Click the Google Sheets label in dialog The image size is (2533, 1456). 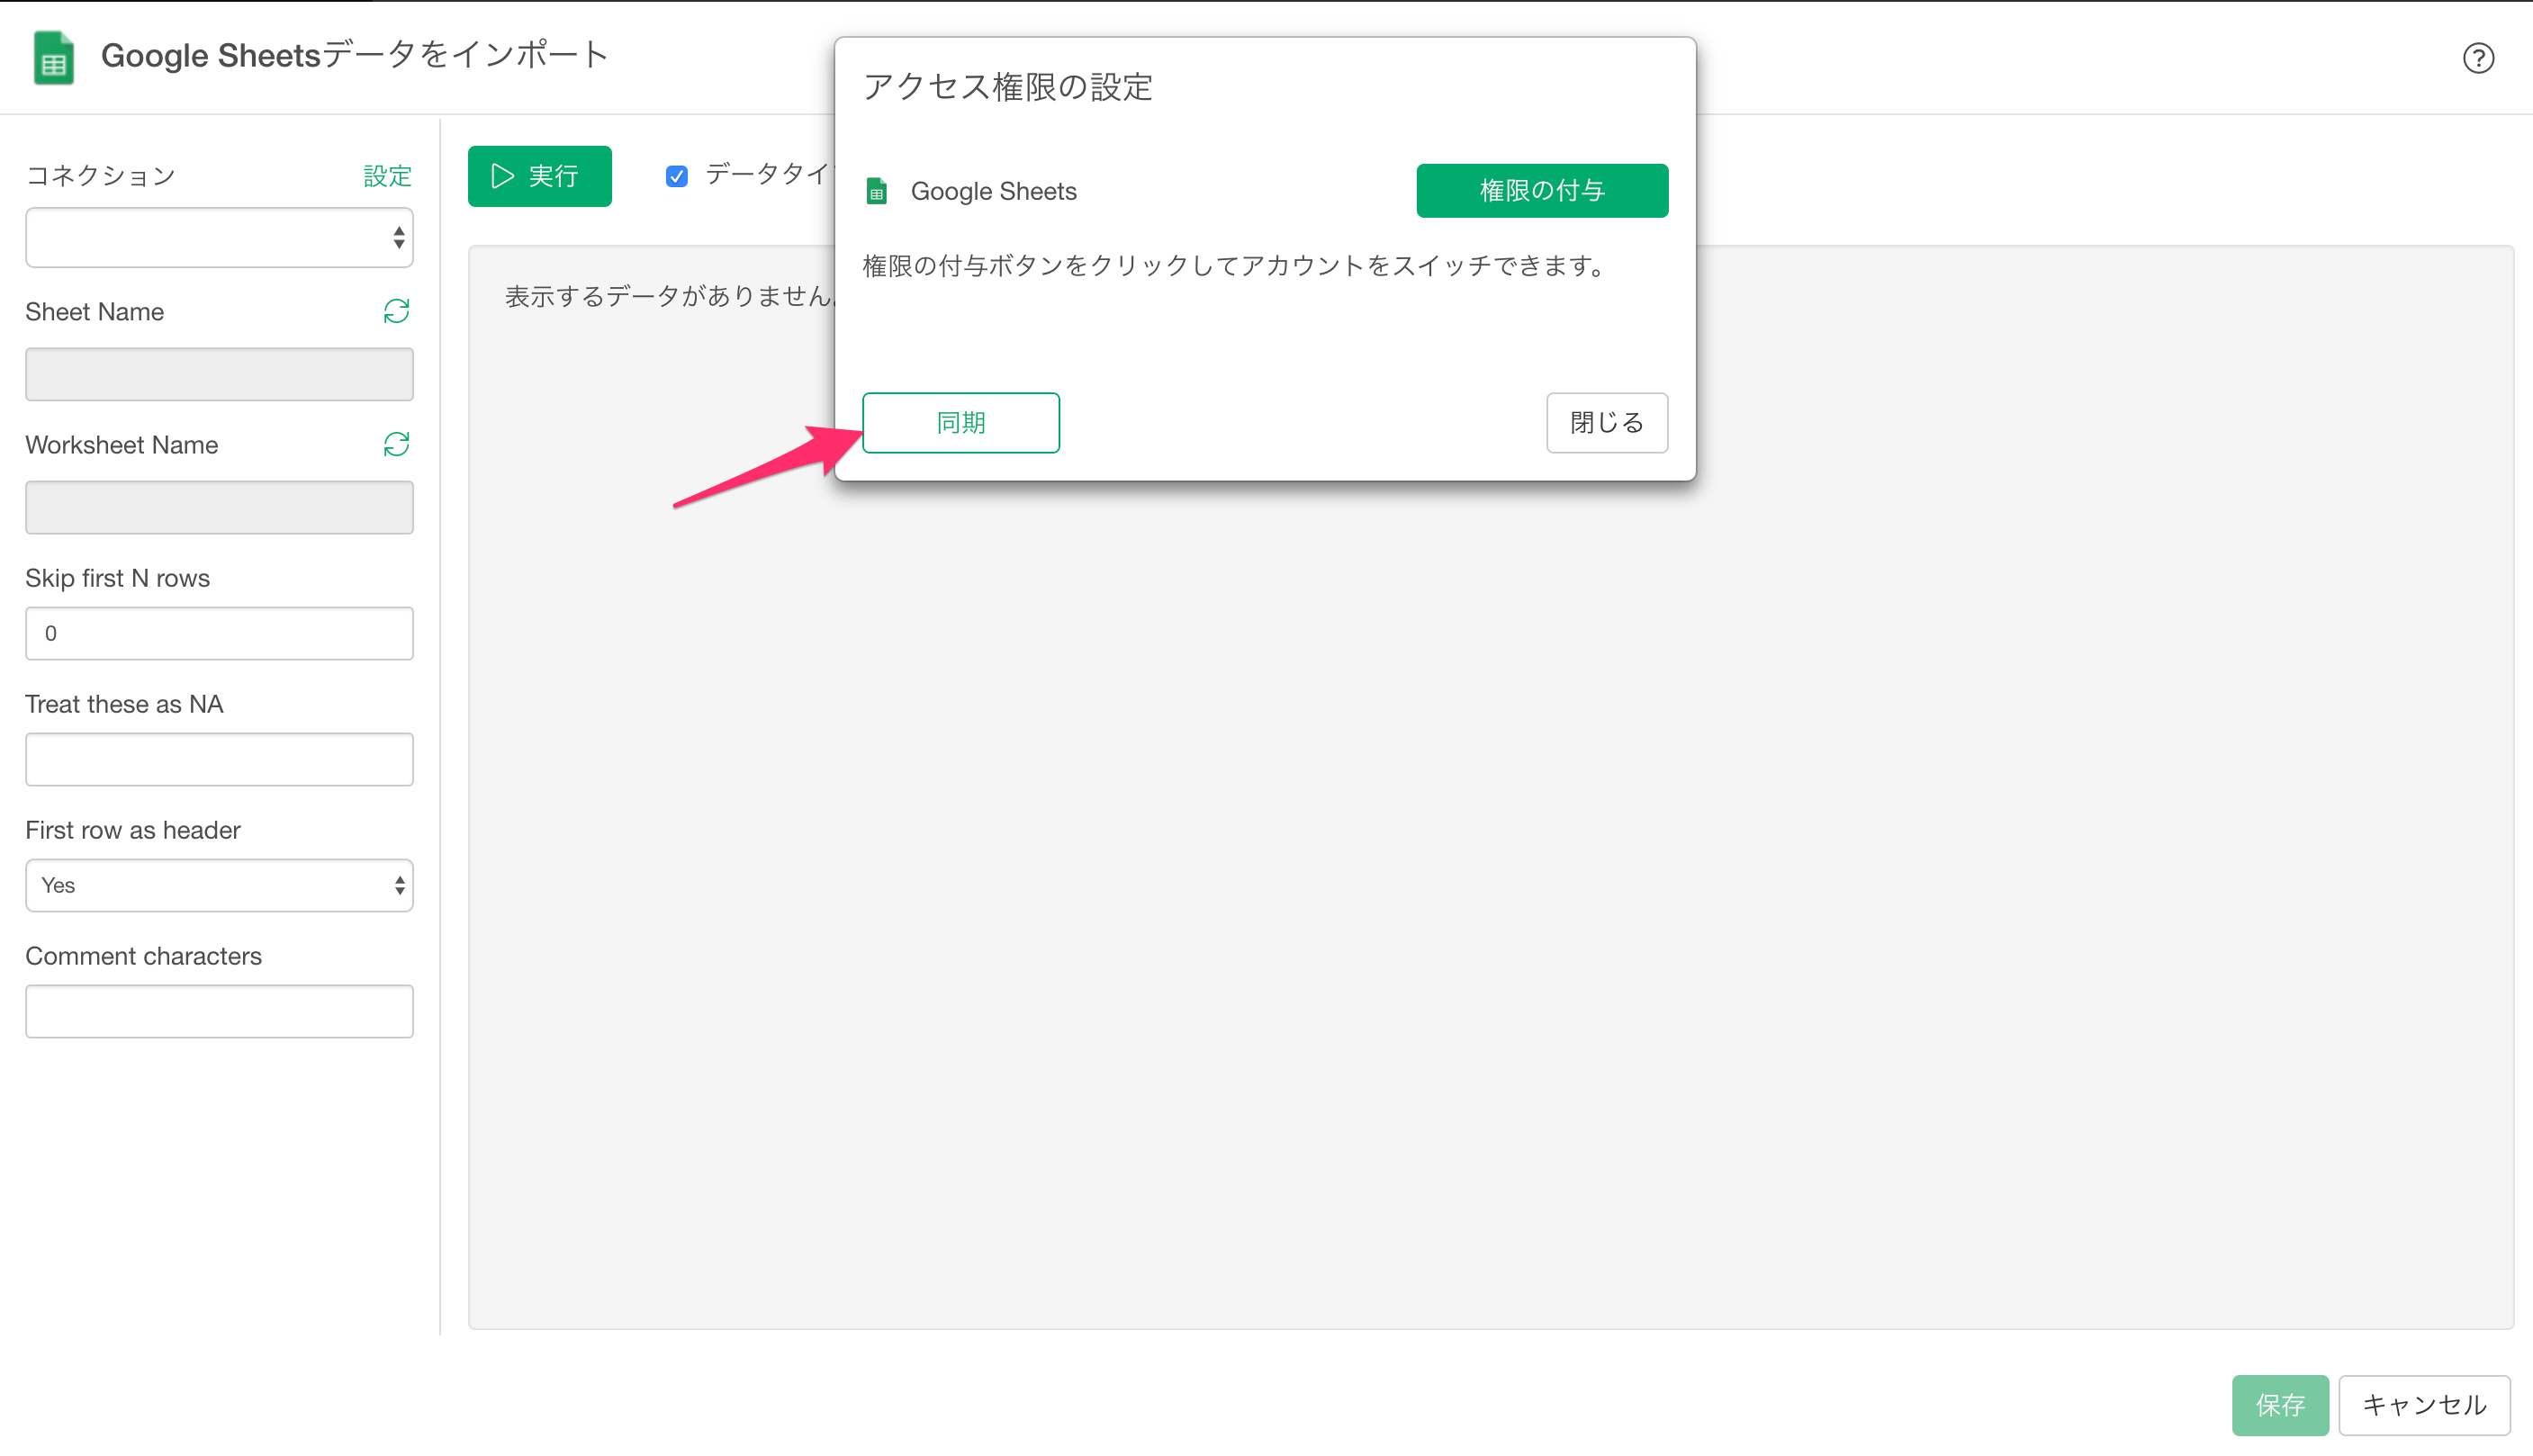[993, 191]
